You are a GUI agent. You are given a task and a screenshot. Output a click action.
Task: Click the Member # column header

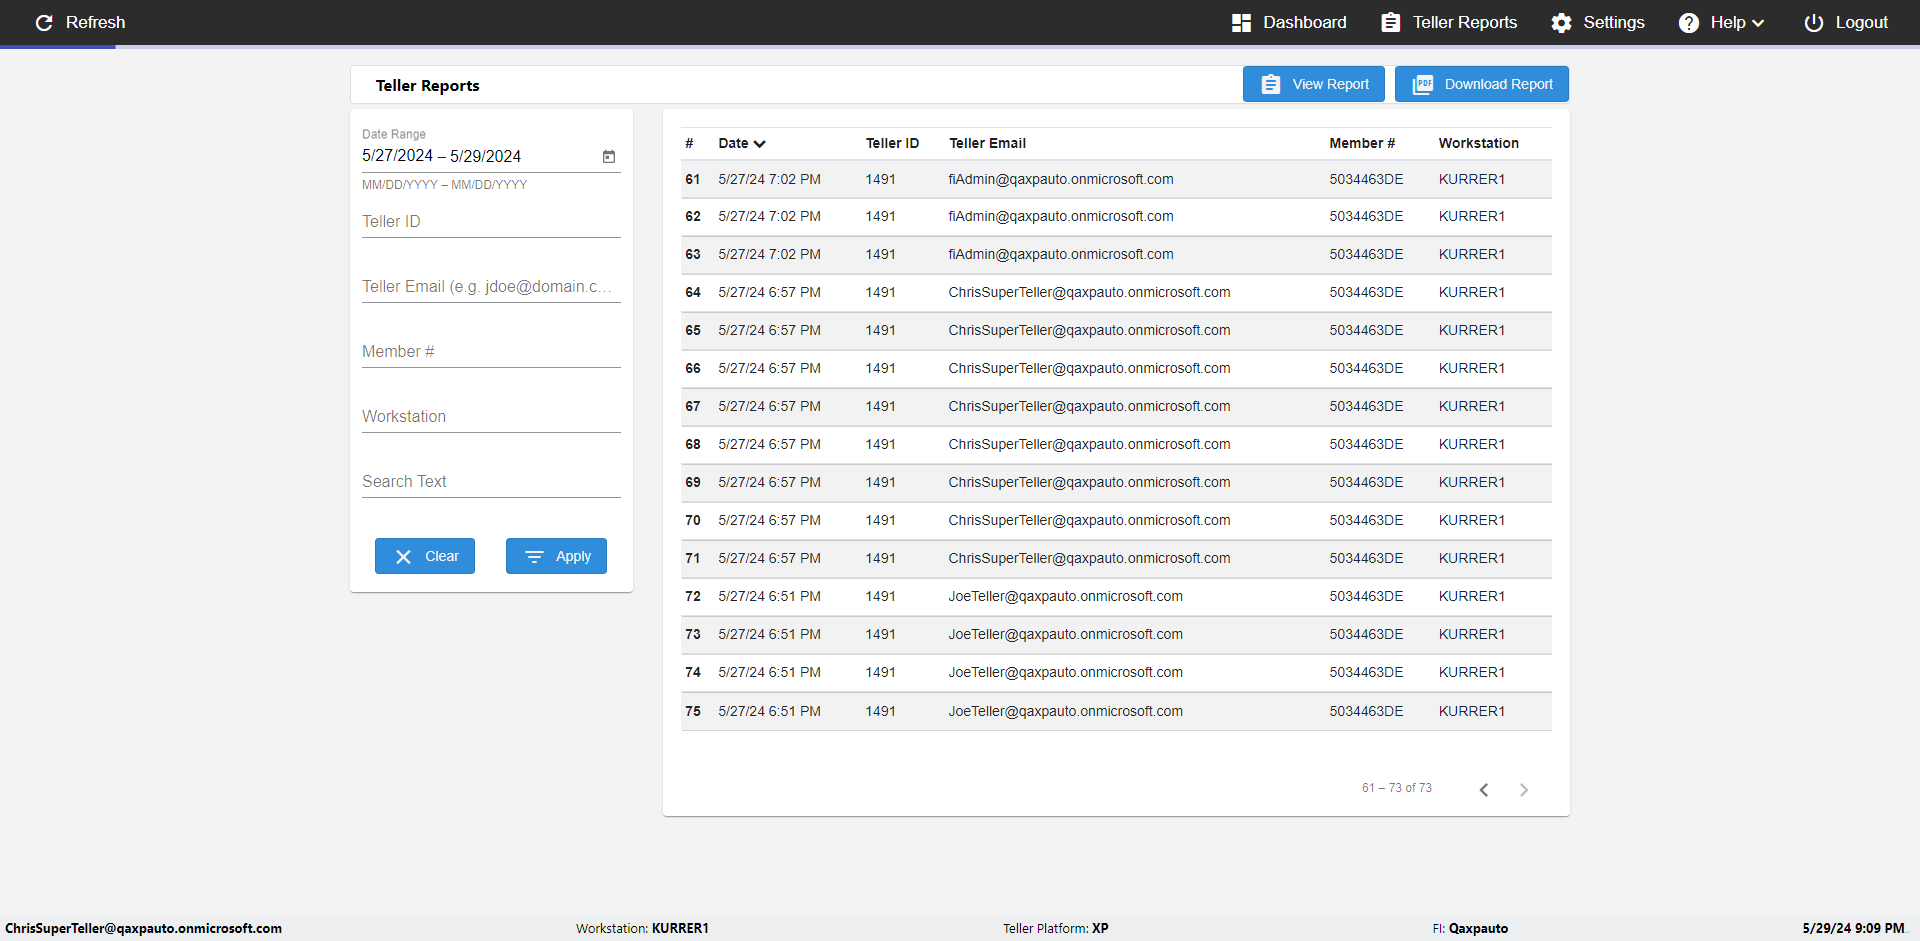click(x=1361, y=143)
